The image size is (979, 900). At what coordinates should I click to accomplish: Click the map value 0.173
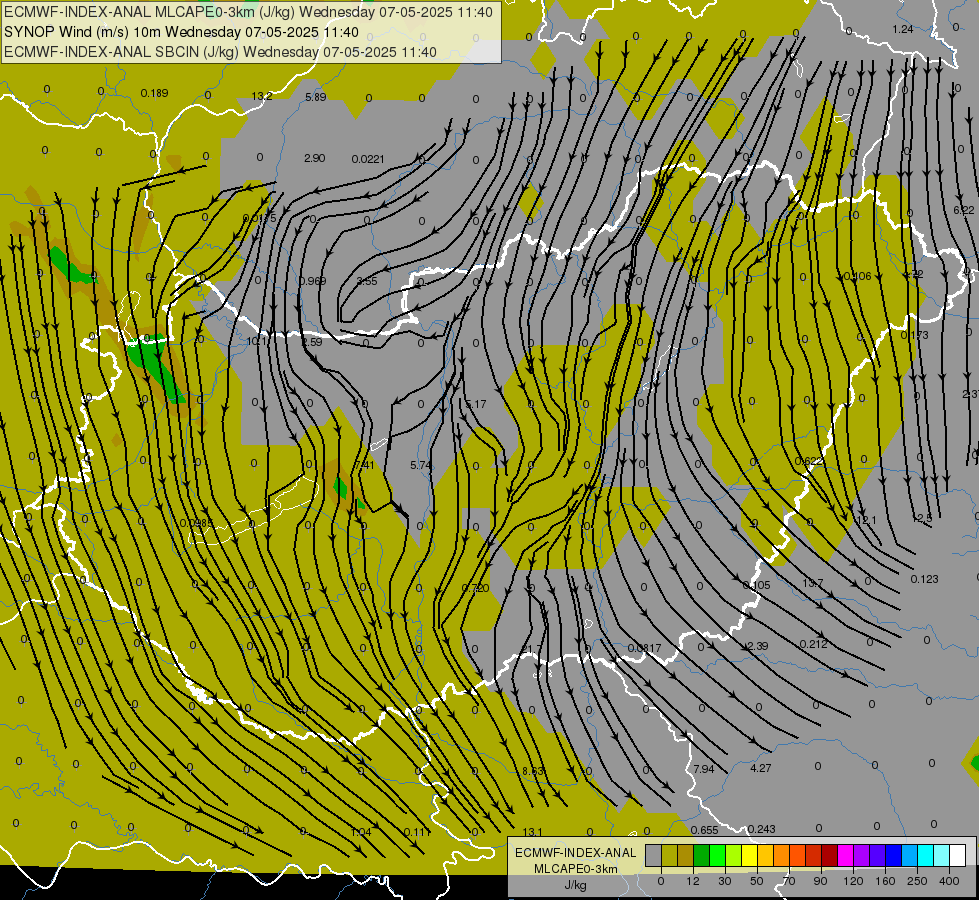click(x=915, y=335)
